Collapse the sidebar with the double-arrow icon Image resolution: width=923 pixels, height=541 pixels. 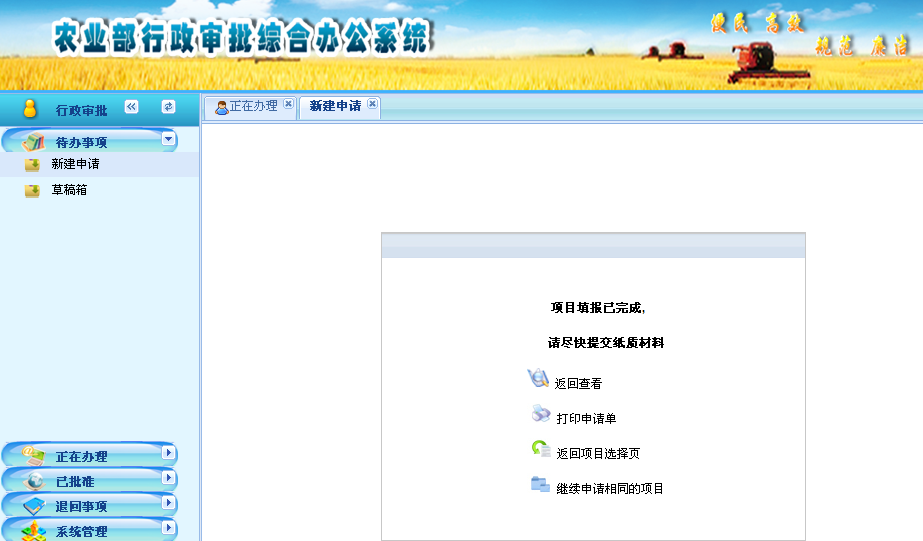[131, 107]
